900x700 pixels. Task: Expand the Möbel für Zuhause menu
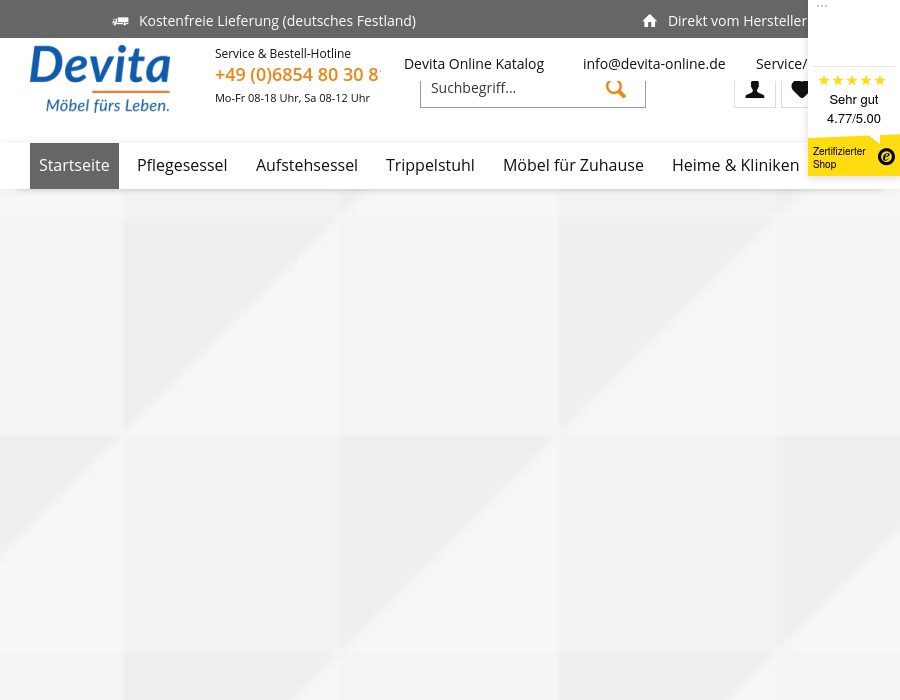point(573,165)
